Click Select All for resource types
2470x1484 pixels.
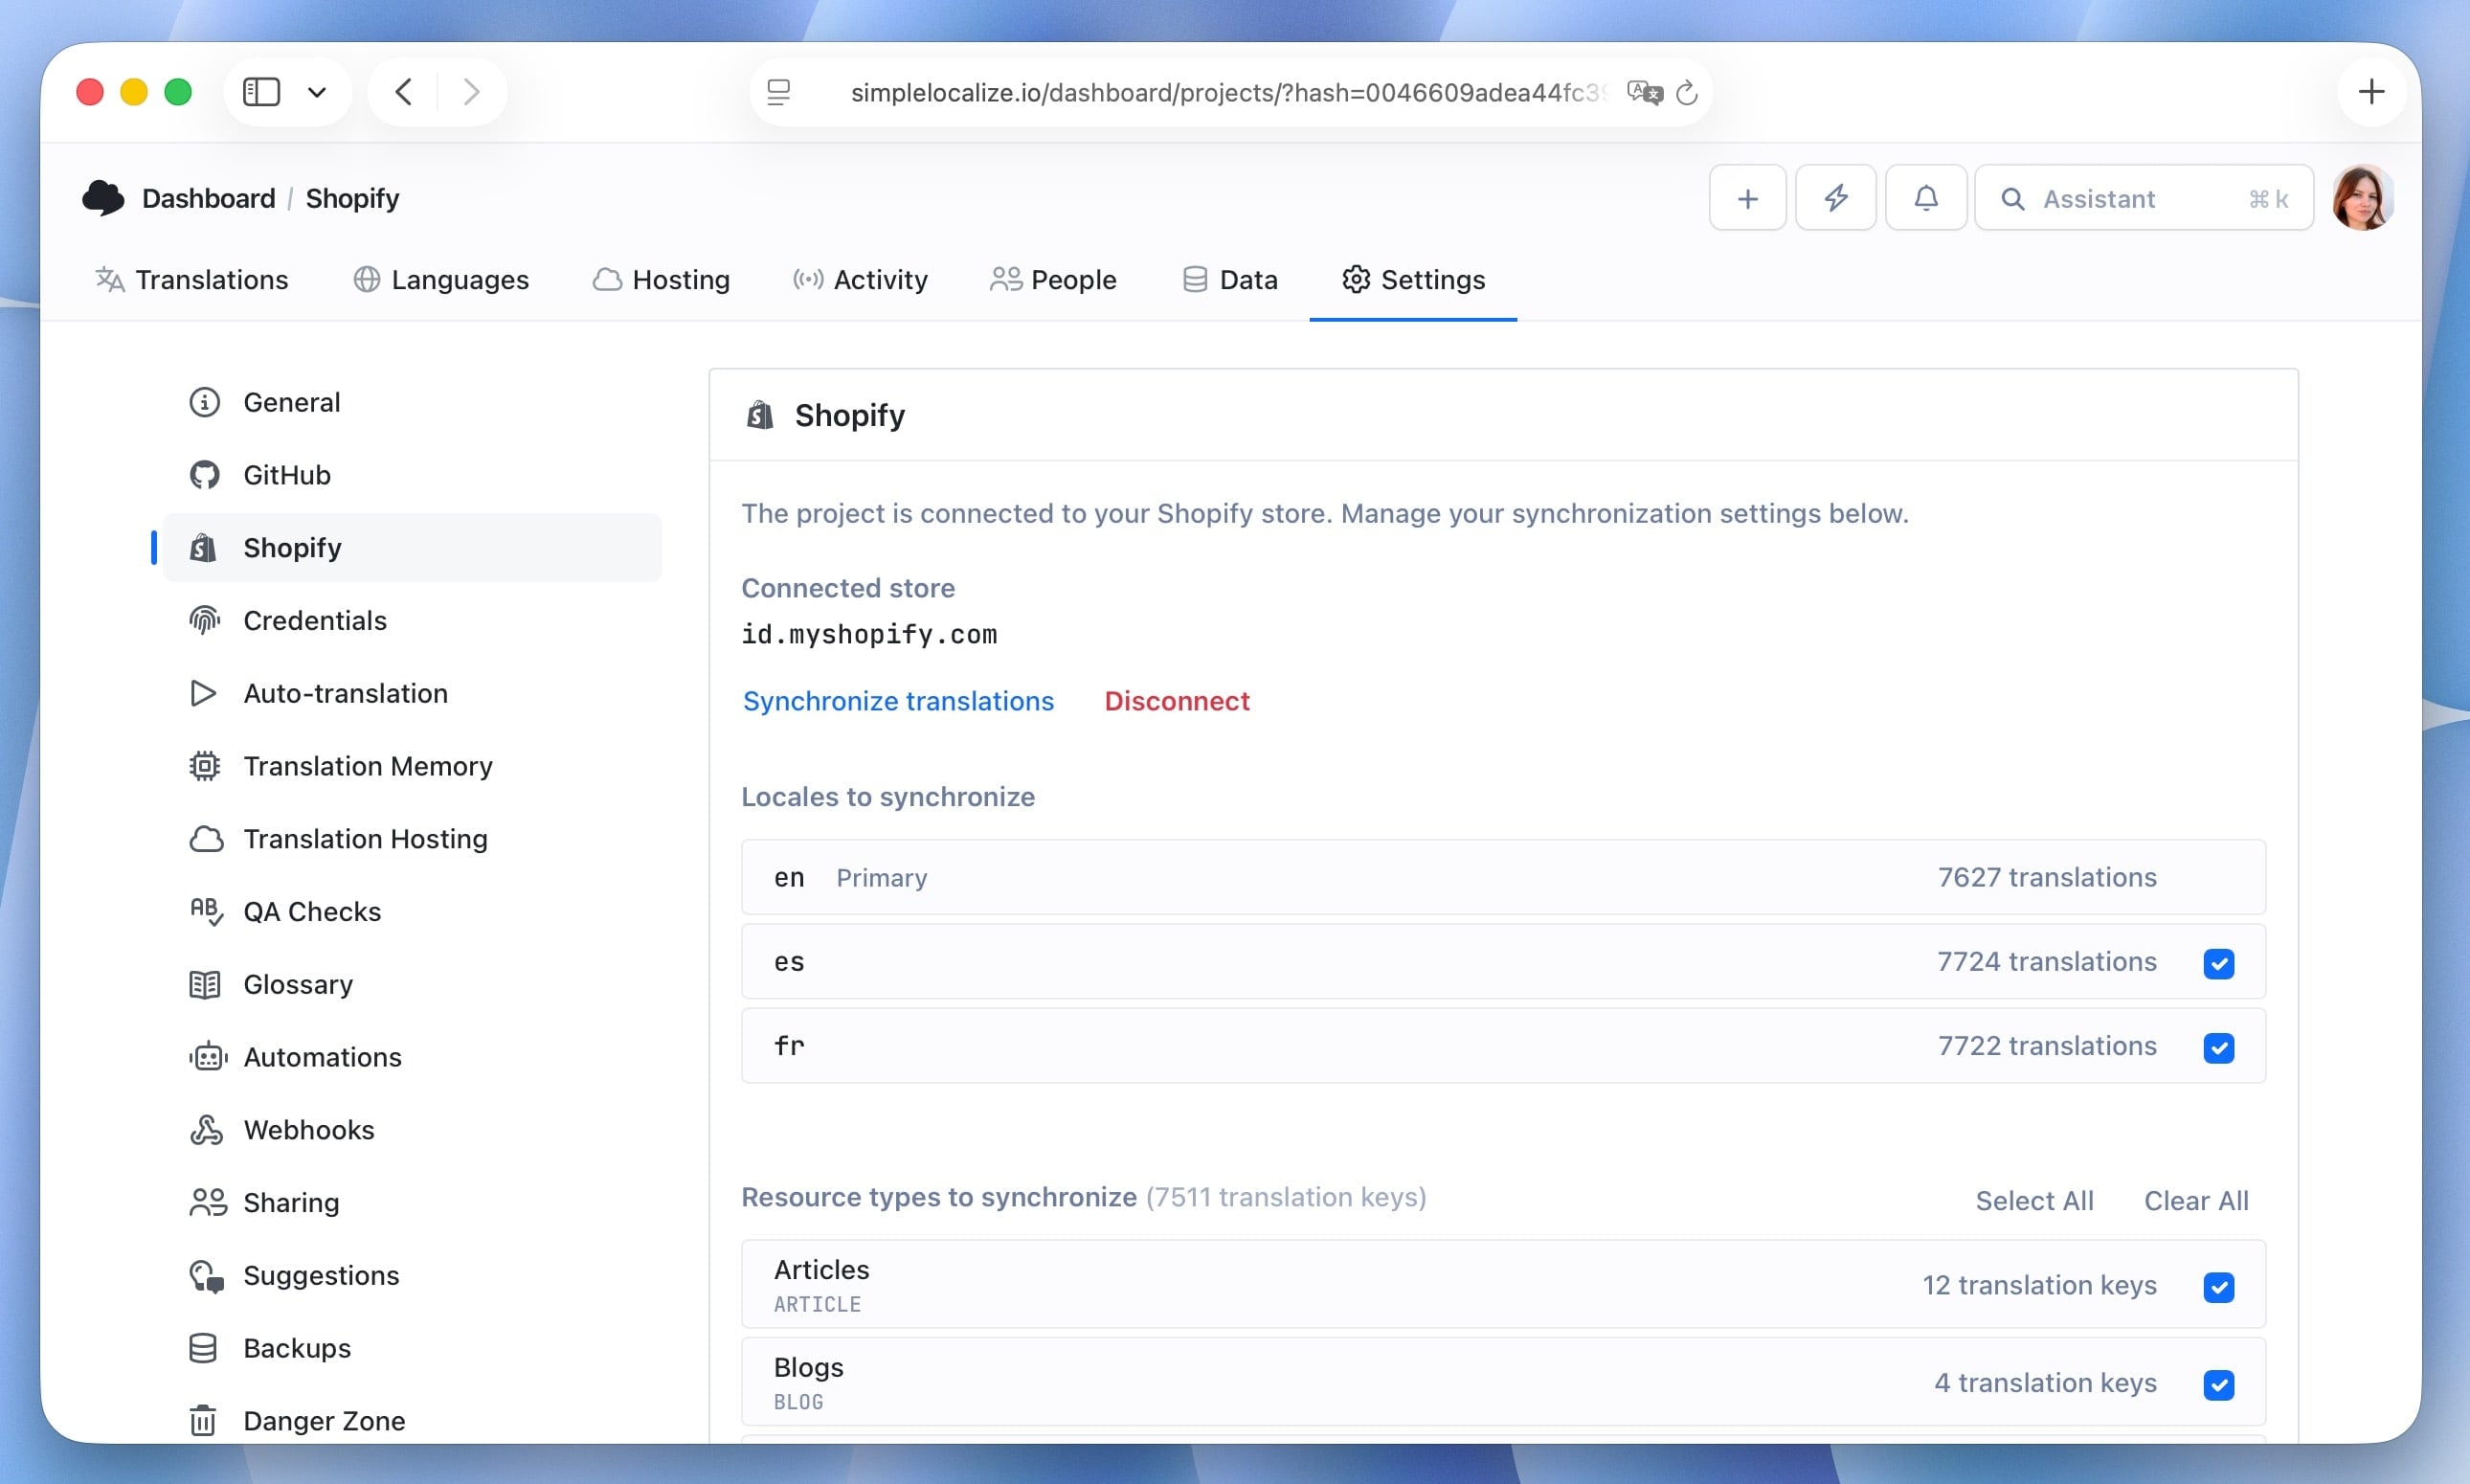click(x=2033, y=1200)
